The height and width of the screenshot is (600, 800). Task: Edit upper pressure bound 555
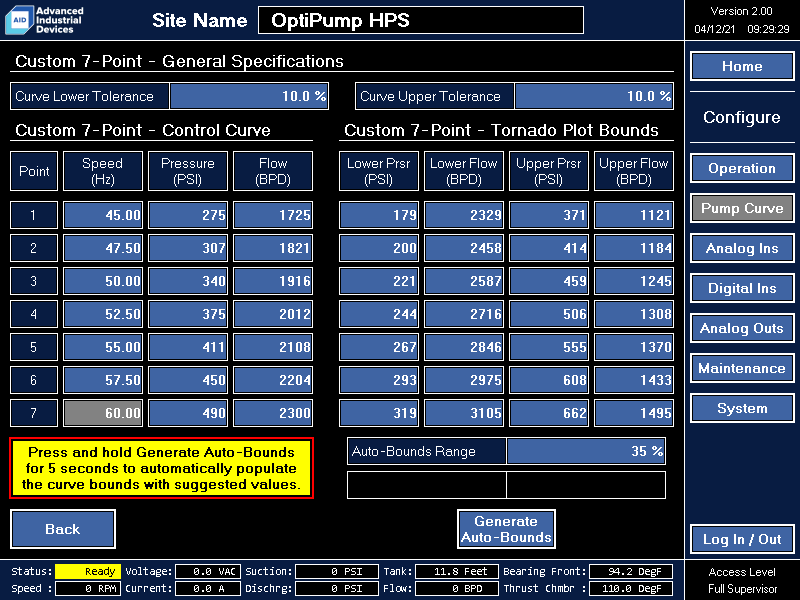[549, 347]
